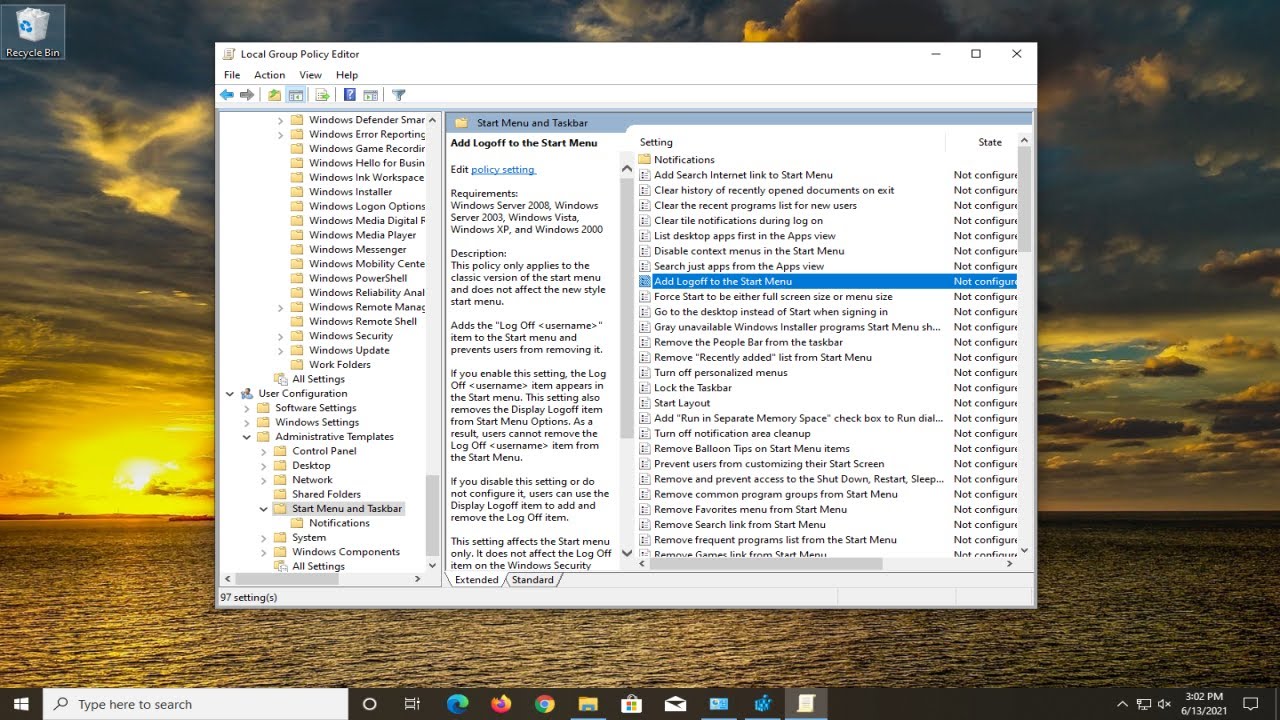Viewport: 1280px width, 720px height.
Task: Open the View menu
Action: [311, 75]
